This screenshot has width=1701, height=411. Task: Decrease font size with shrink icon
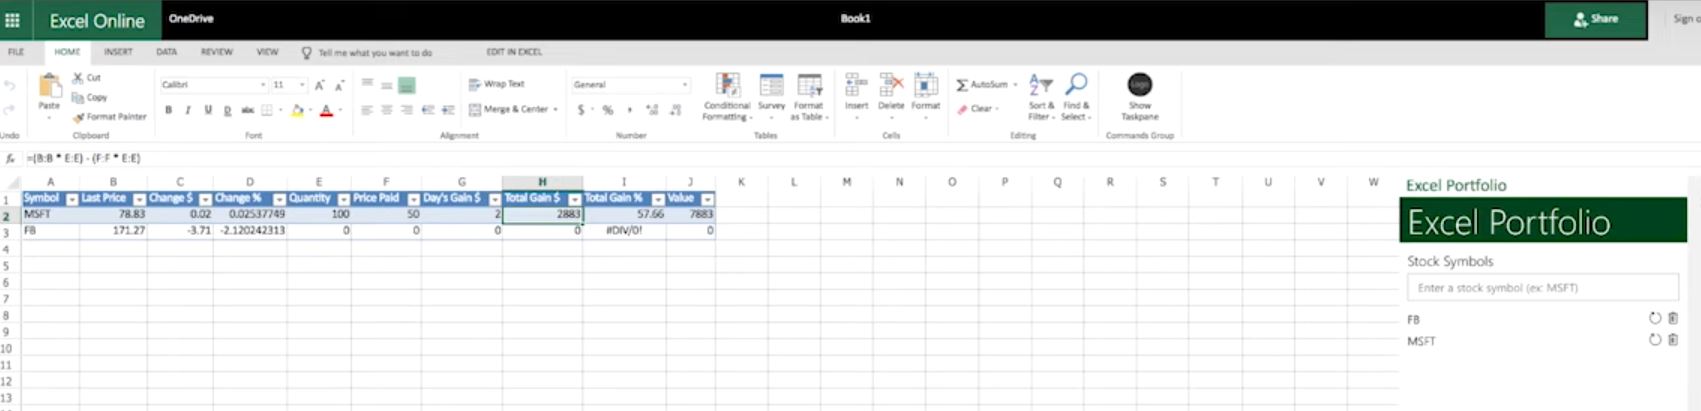tap(339, 85)
